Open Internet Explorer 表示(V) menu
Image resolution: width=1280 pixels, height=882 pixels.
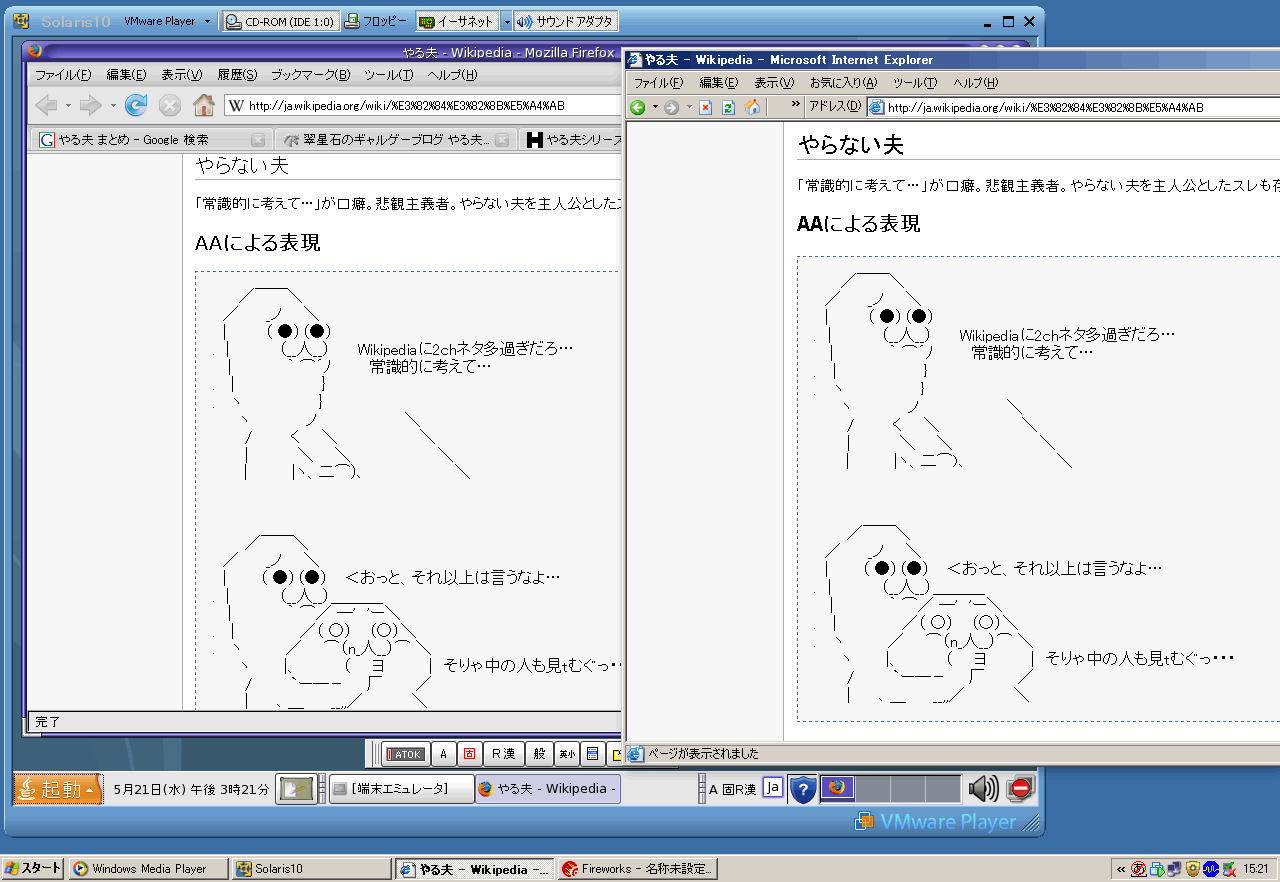pos(774,83)
